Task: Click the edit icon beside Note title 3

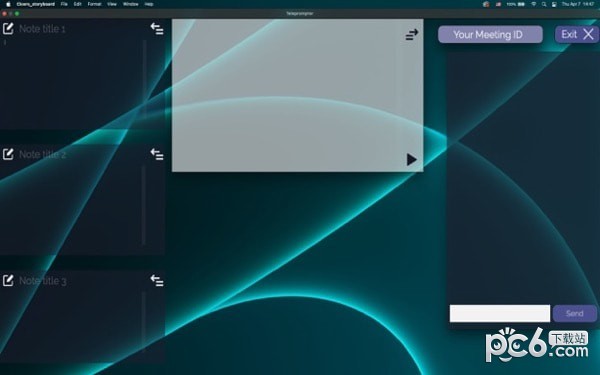Action: (8, 280)
